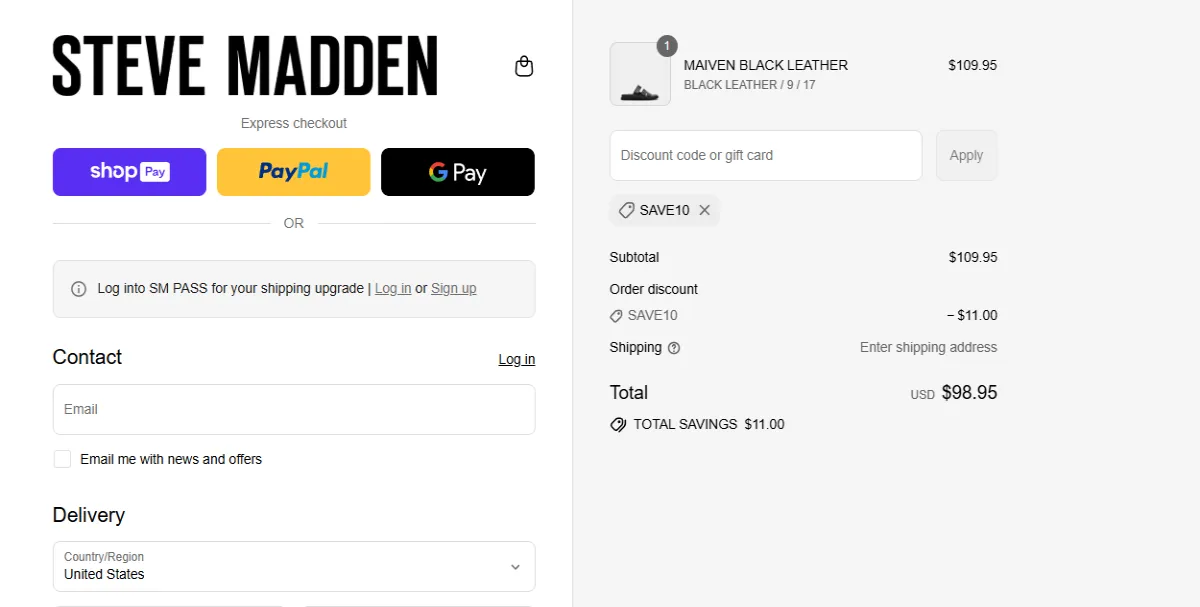Viewport: 1200px width, 607px height.
Task: Click the Sign up link for SM PASS
Action: [453, 288]
